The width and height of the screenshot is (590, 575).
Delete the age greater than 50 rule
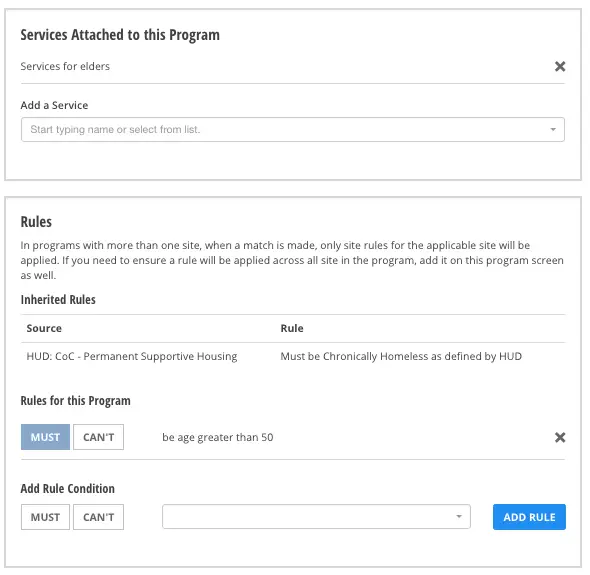(x=560, y=437)
